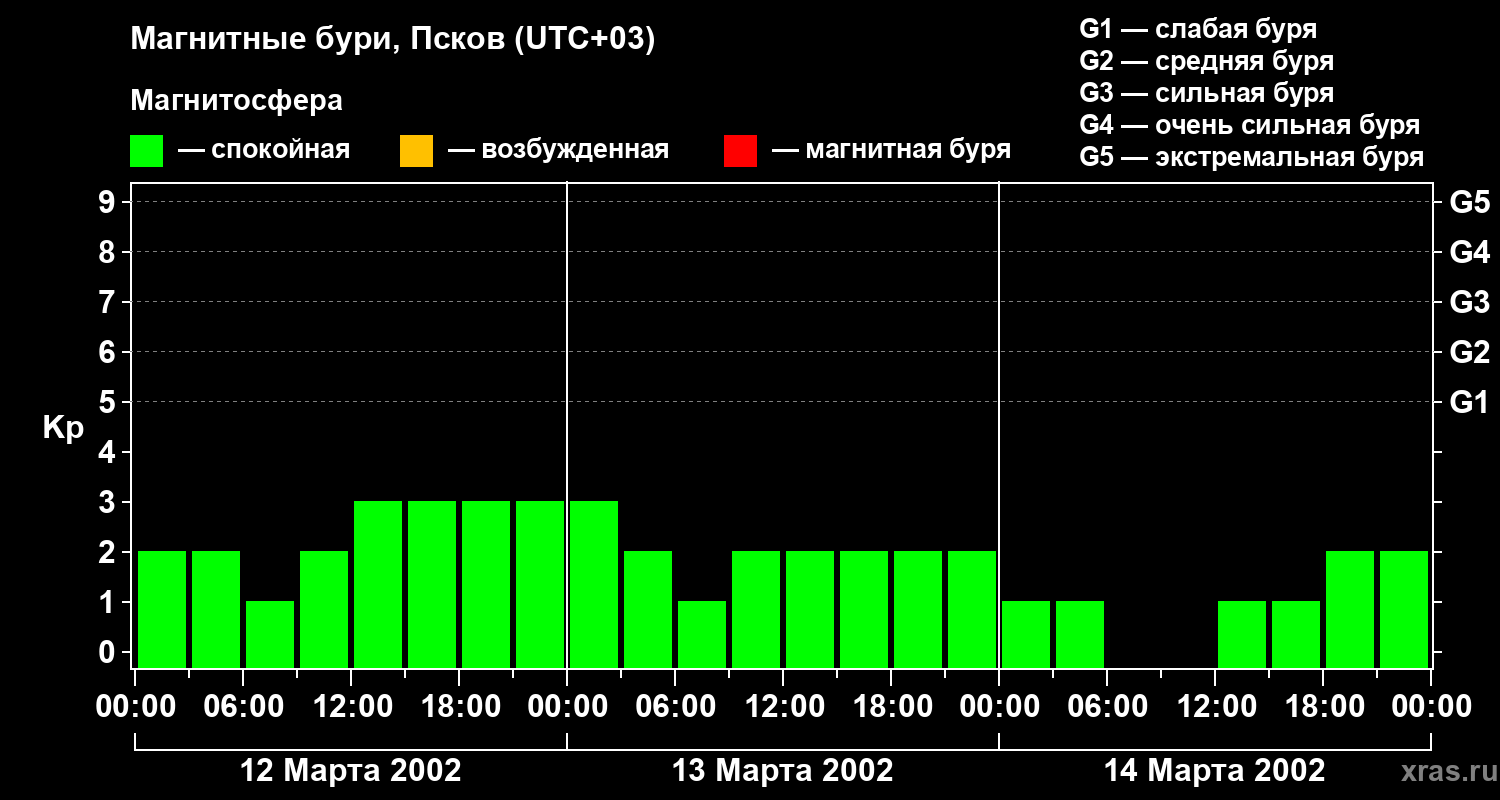Click the G1 label on right axis
Viewport: 1500px width, 800px height.
tap(1469, 403)
